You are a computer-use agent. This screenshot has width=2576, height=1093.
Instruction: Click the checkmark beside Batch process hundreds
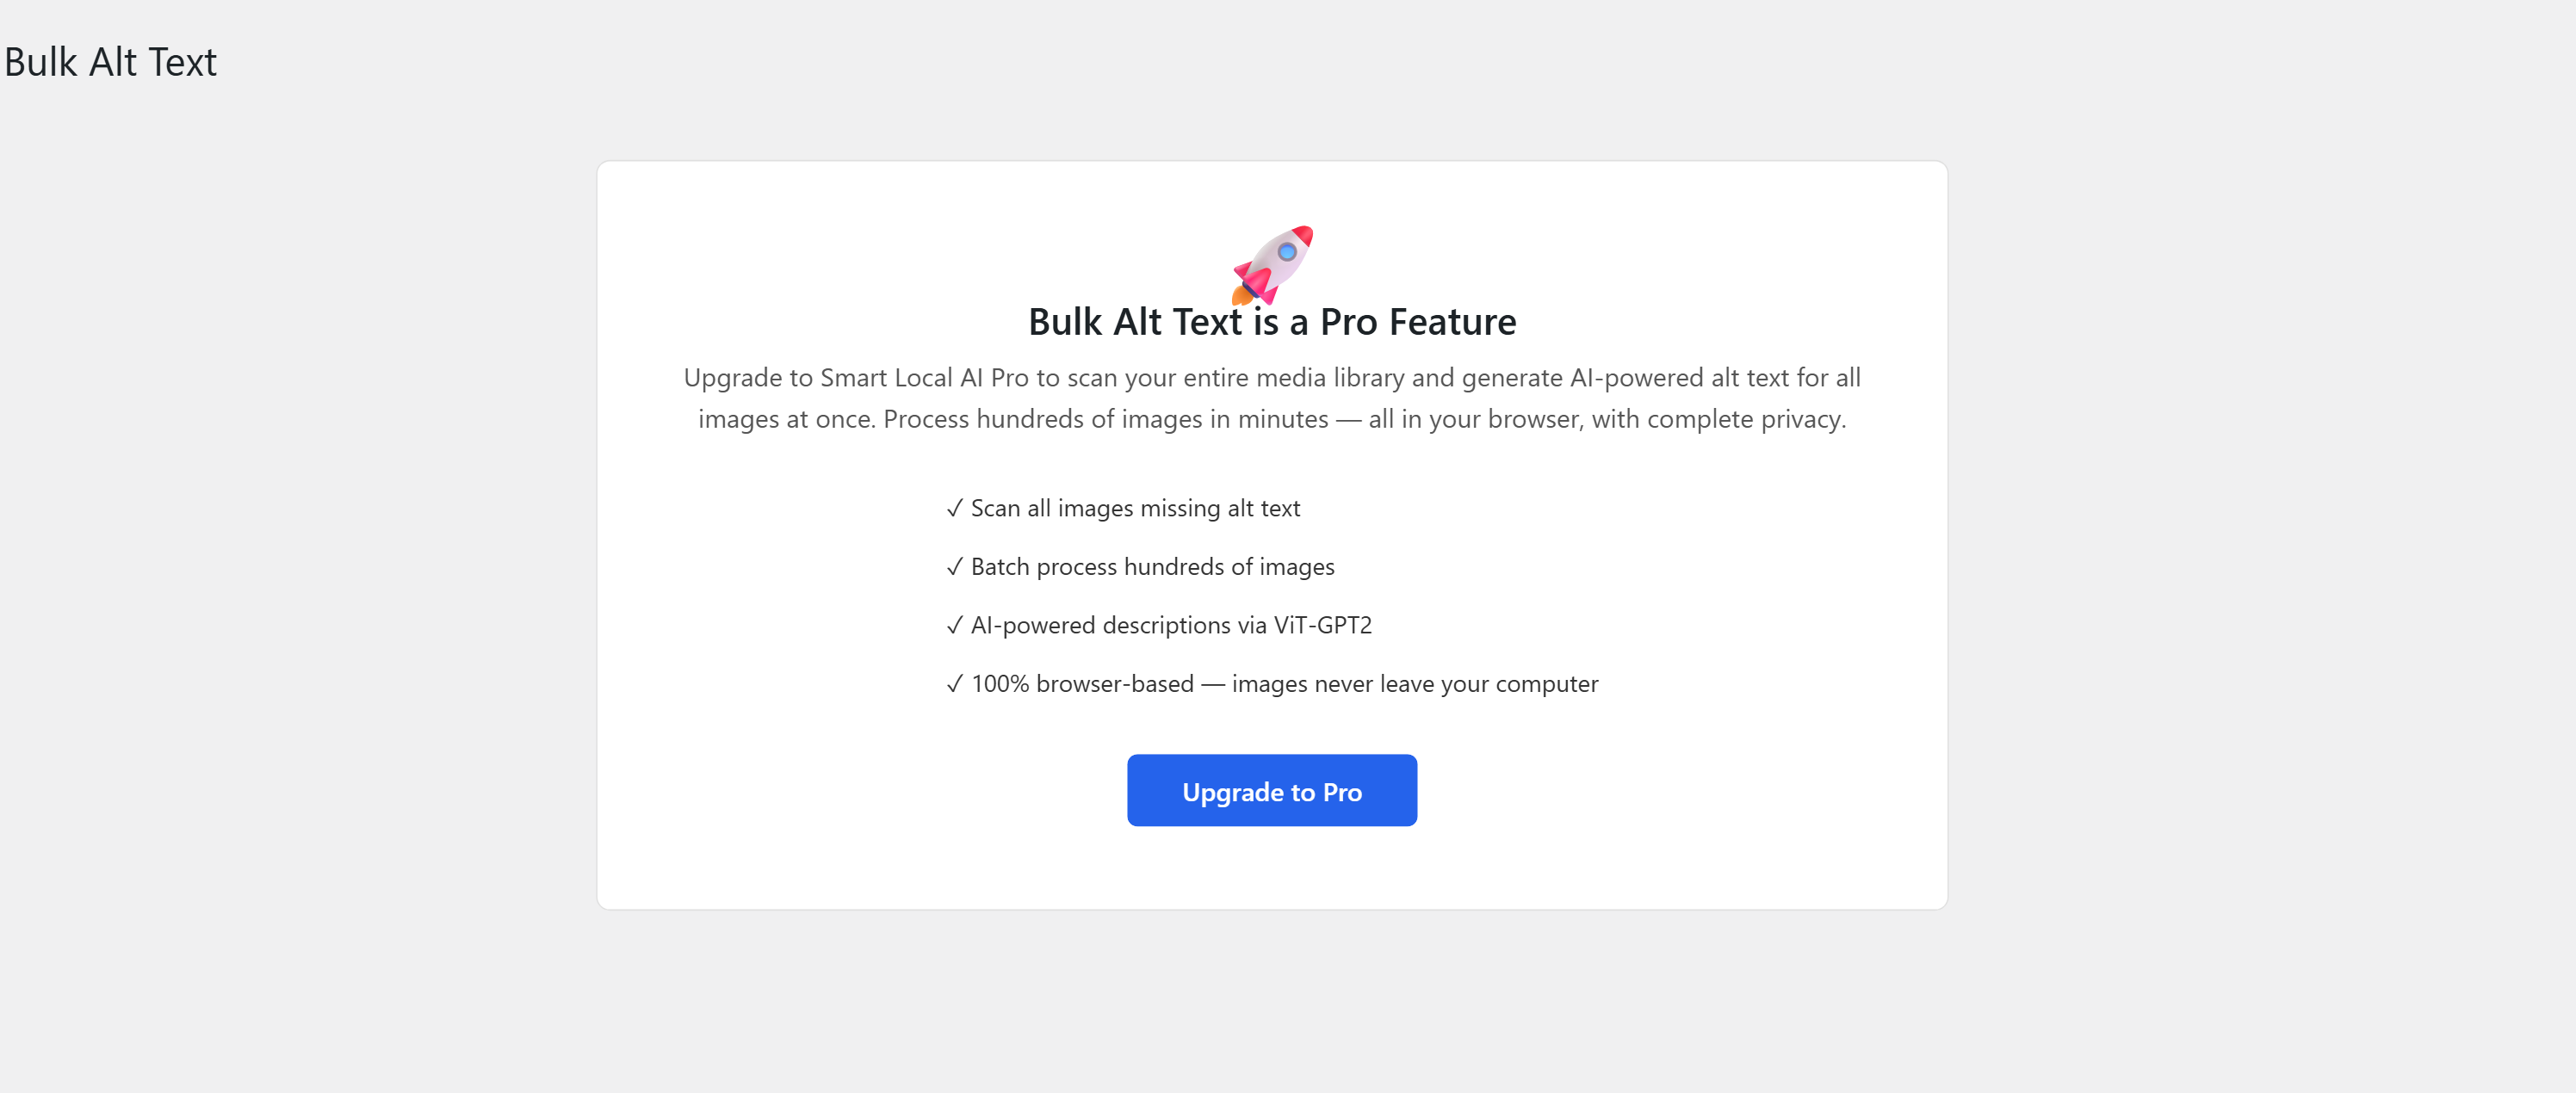(x=954, y=567)
